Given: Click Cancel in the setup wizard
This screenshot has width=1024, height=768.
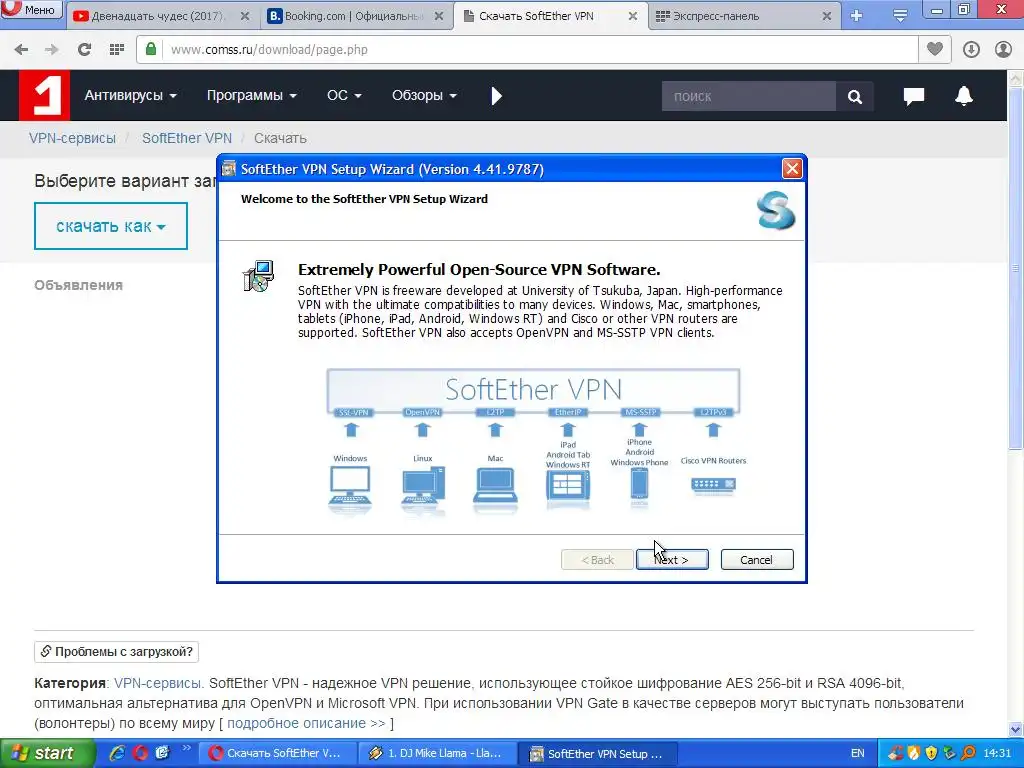Looking at the screenshot, I should [756, 560].
